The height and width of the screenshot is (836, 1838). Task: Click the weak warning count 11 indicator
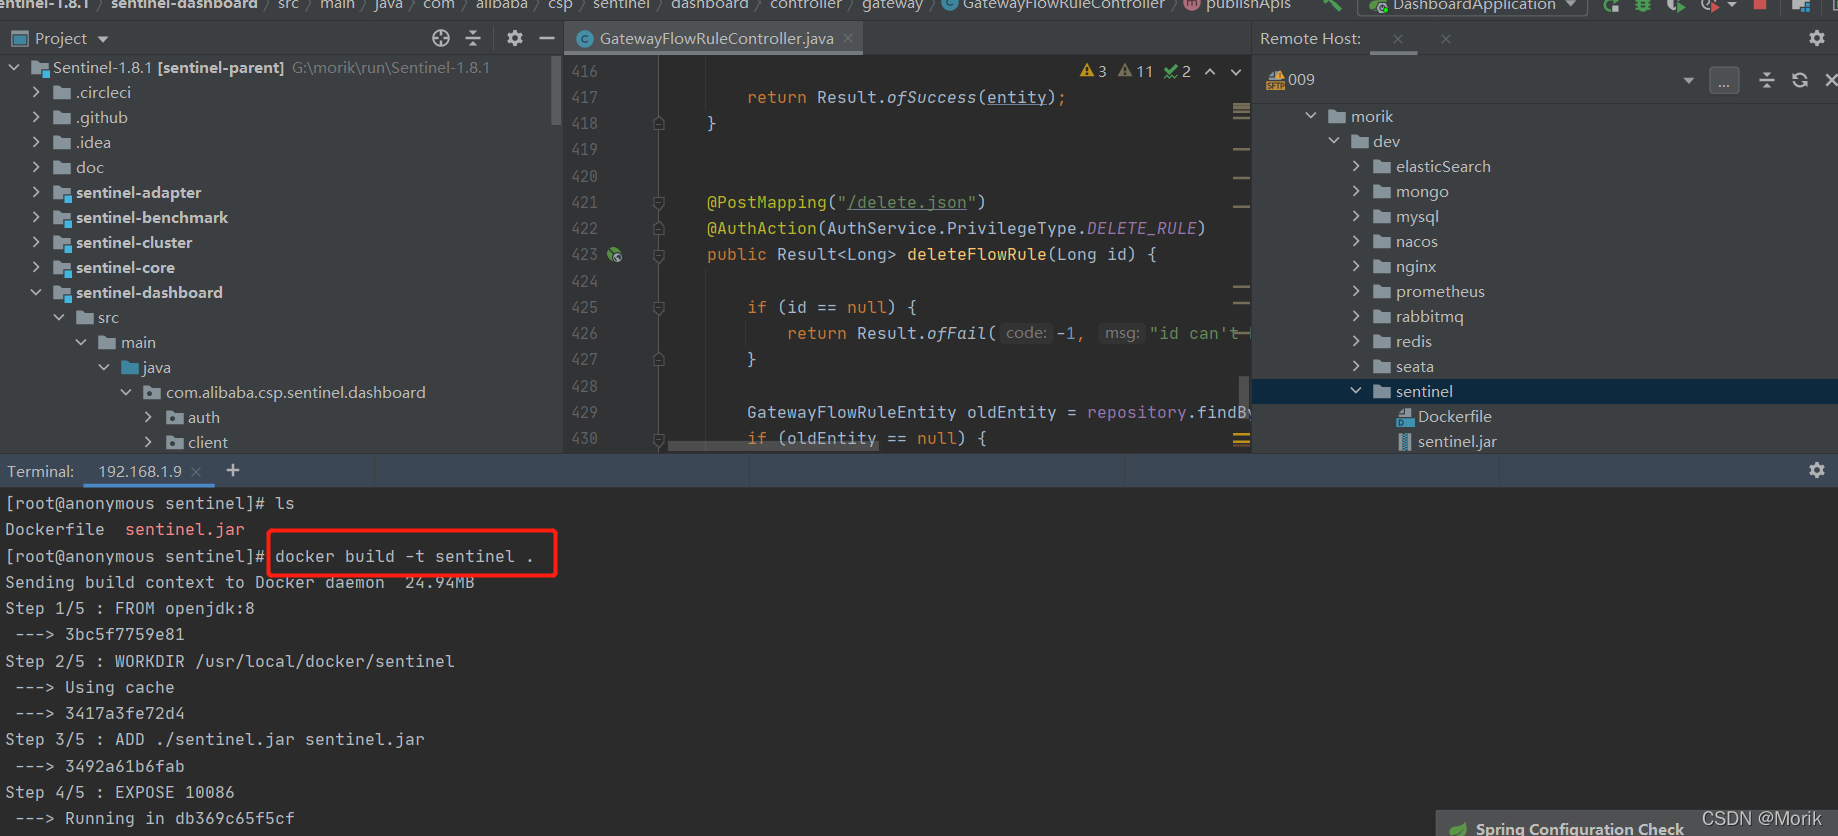click(x=1135, y=71)
